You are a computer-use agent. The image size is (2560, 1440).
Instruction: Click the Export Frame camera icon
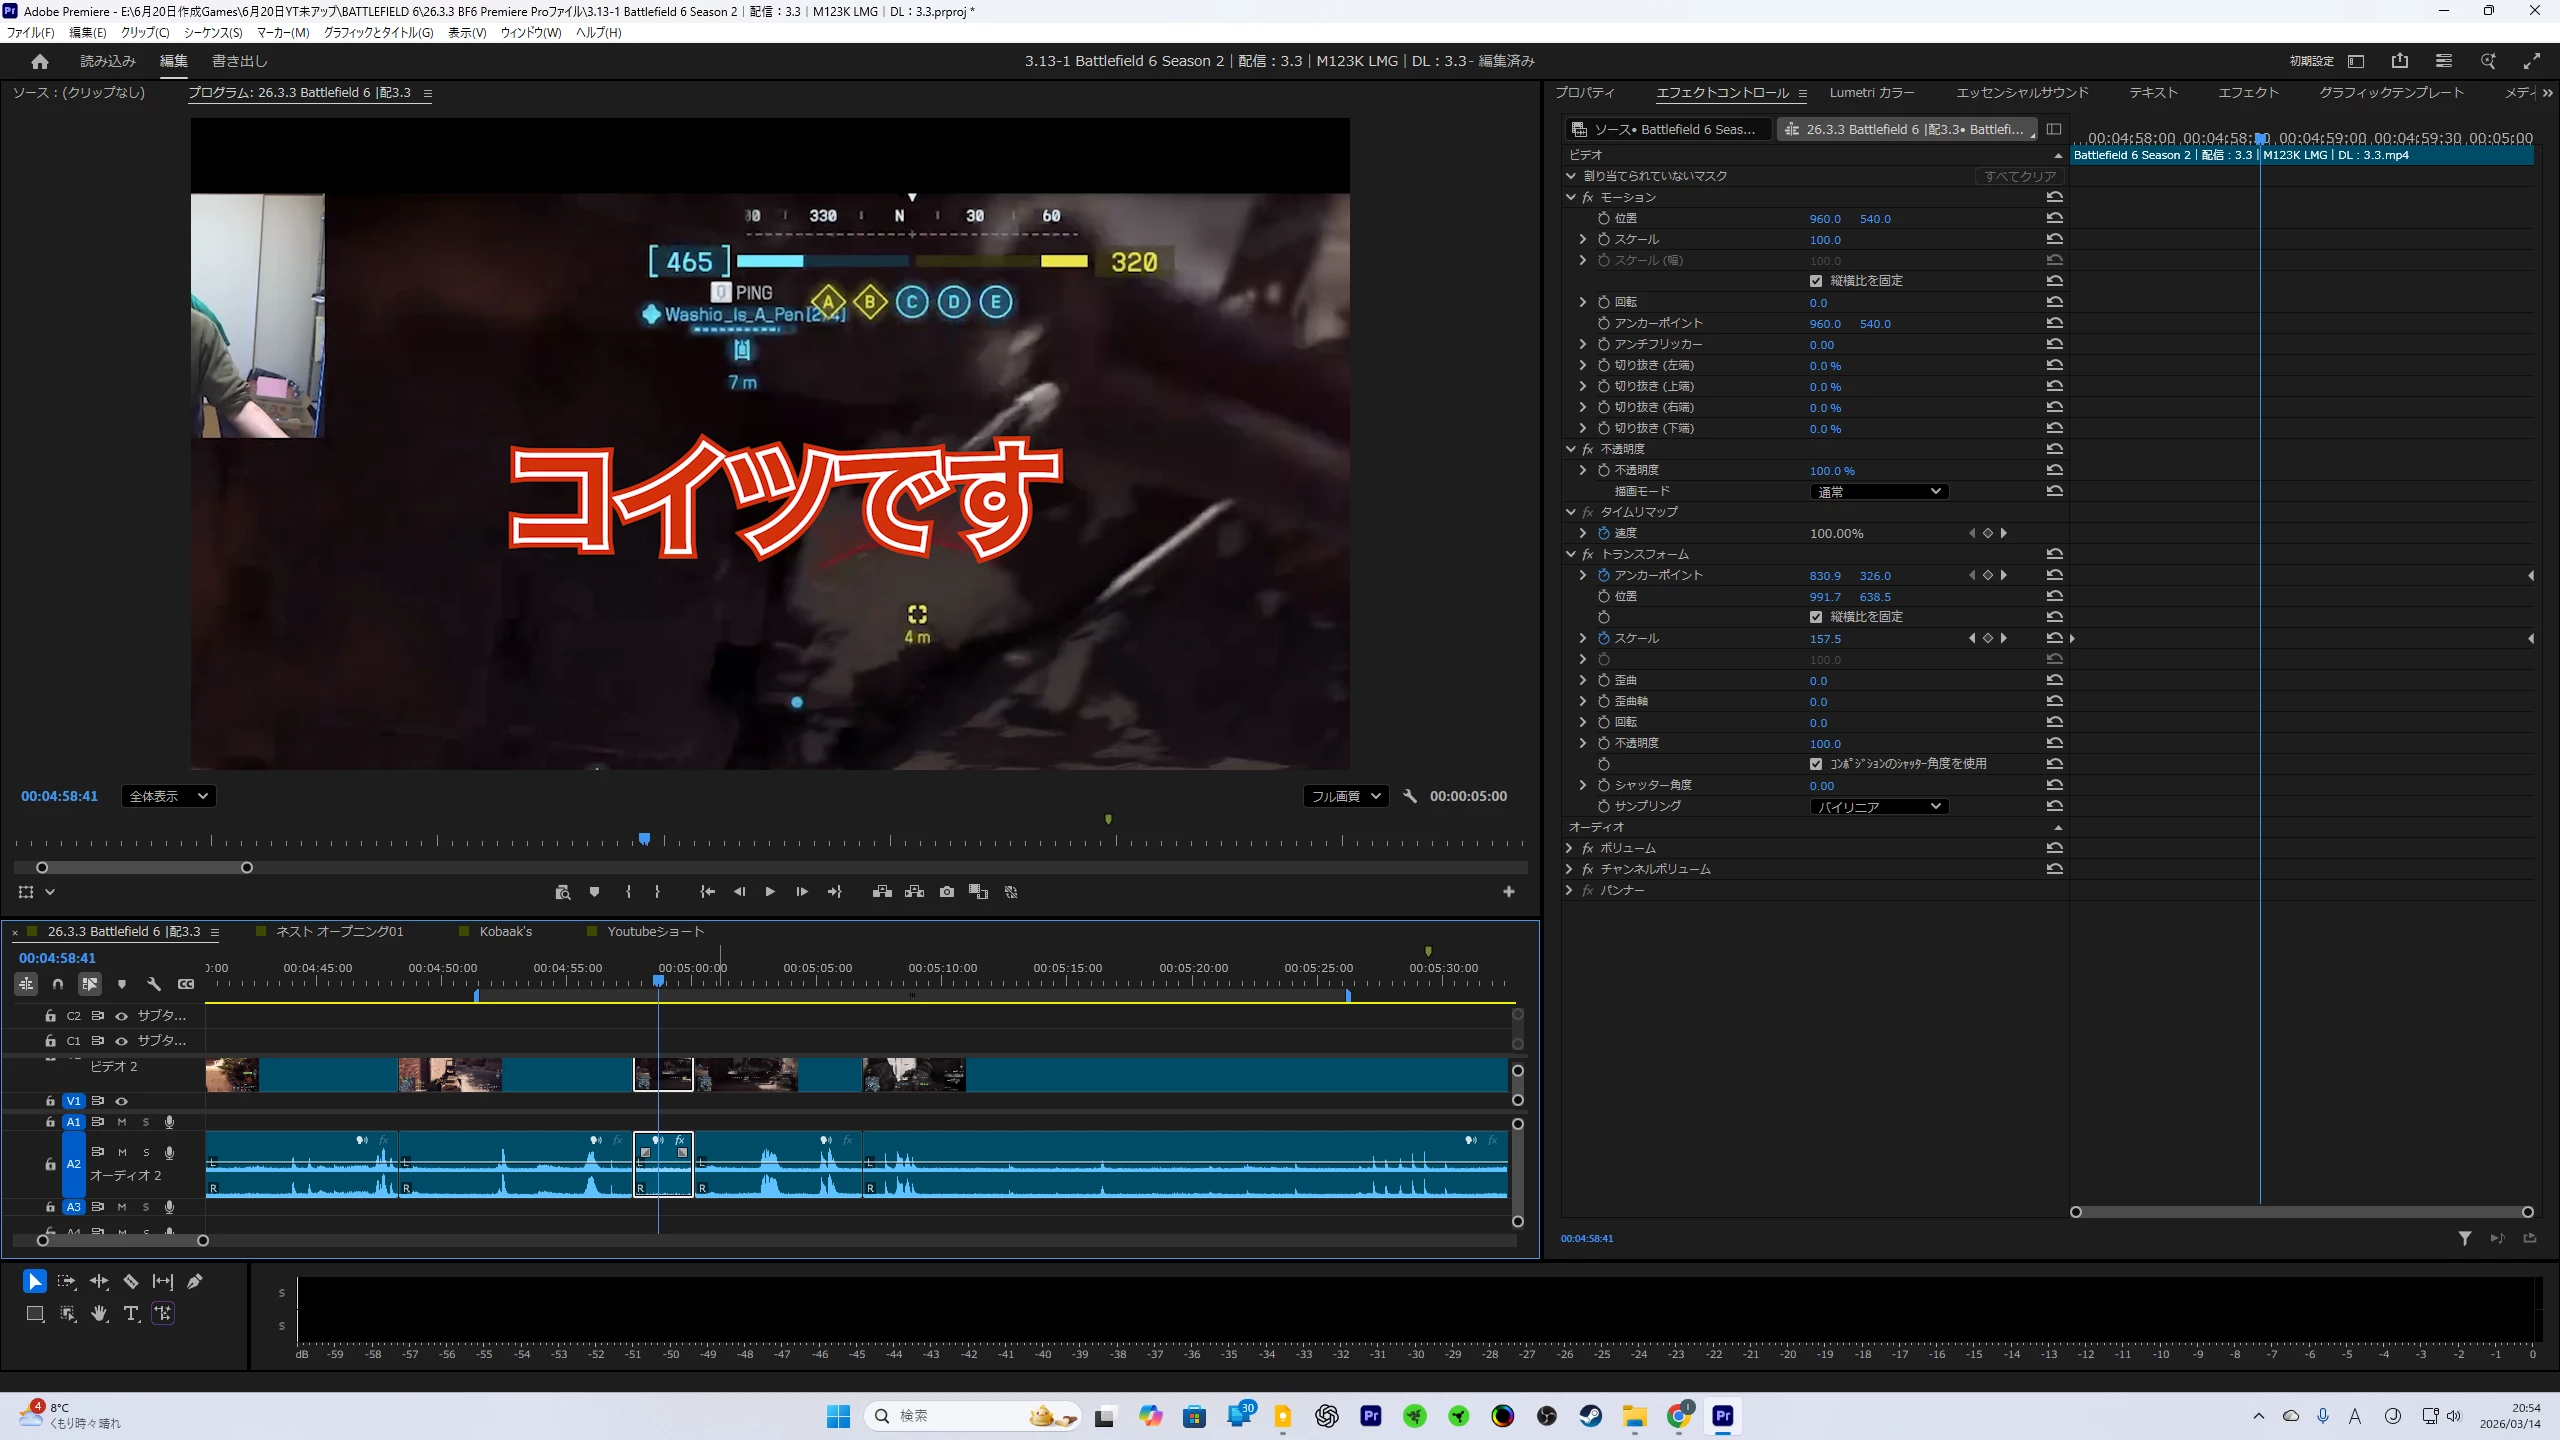[946, 892]
